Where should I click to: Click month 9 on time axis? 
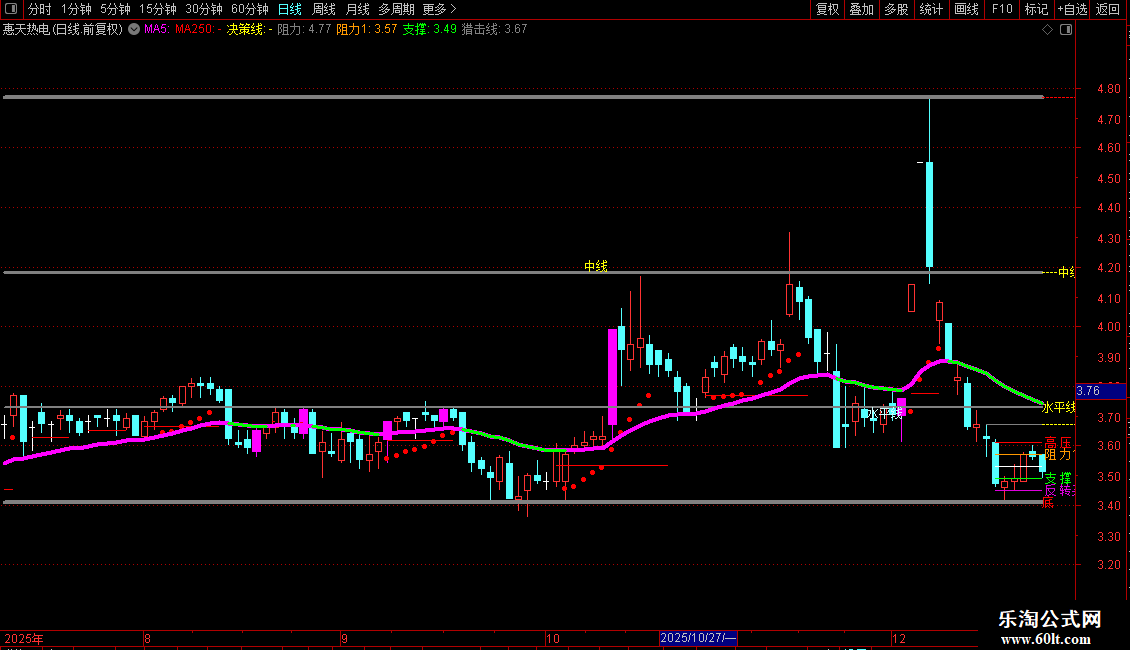[344, 638]
